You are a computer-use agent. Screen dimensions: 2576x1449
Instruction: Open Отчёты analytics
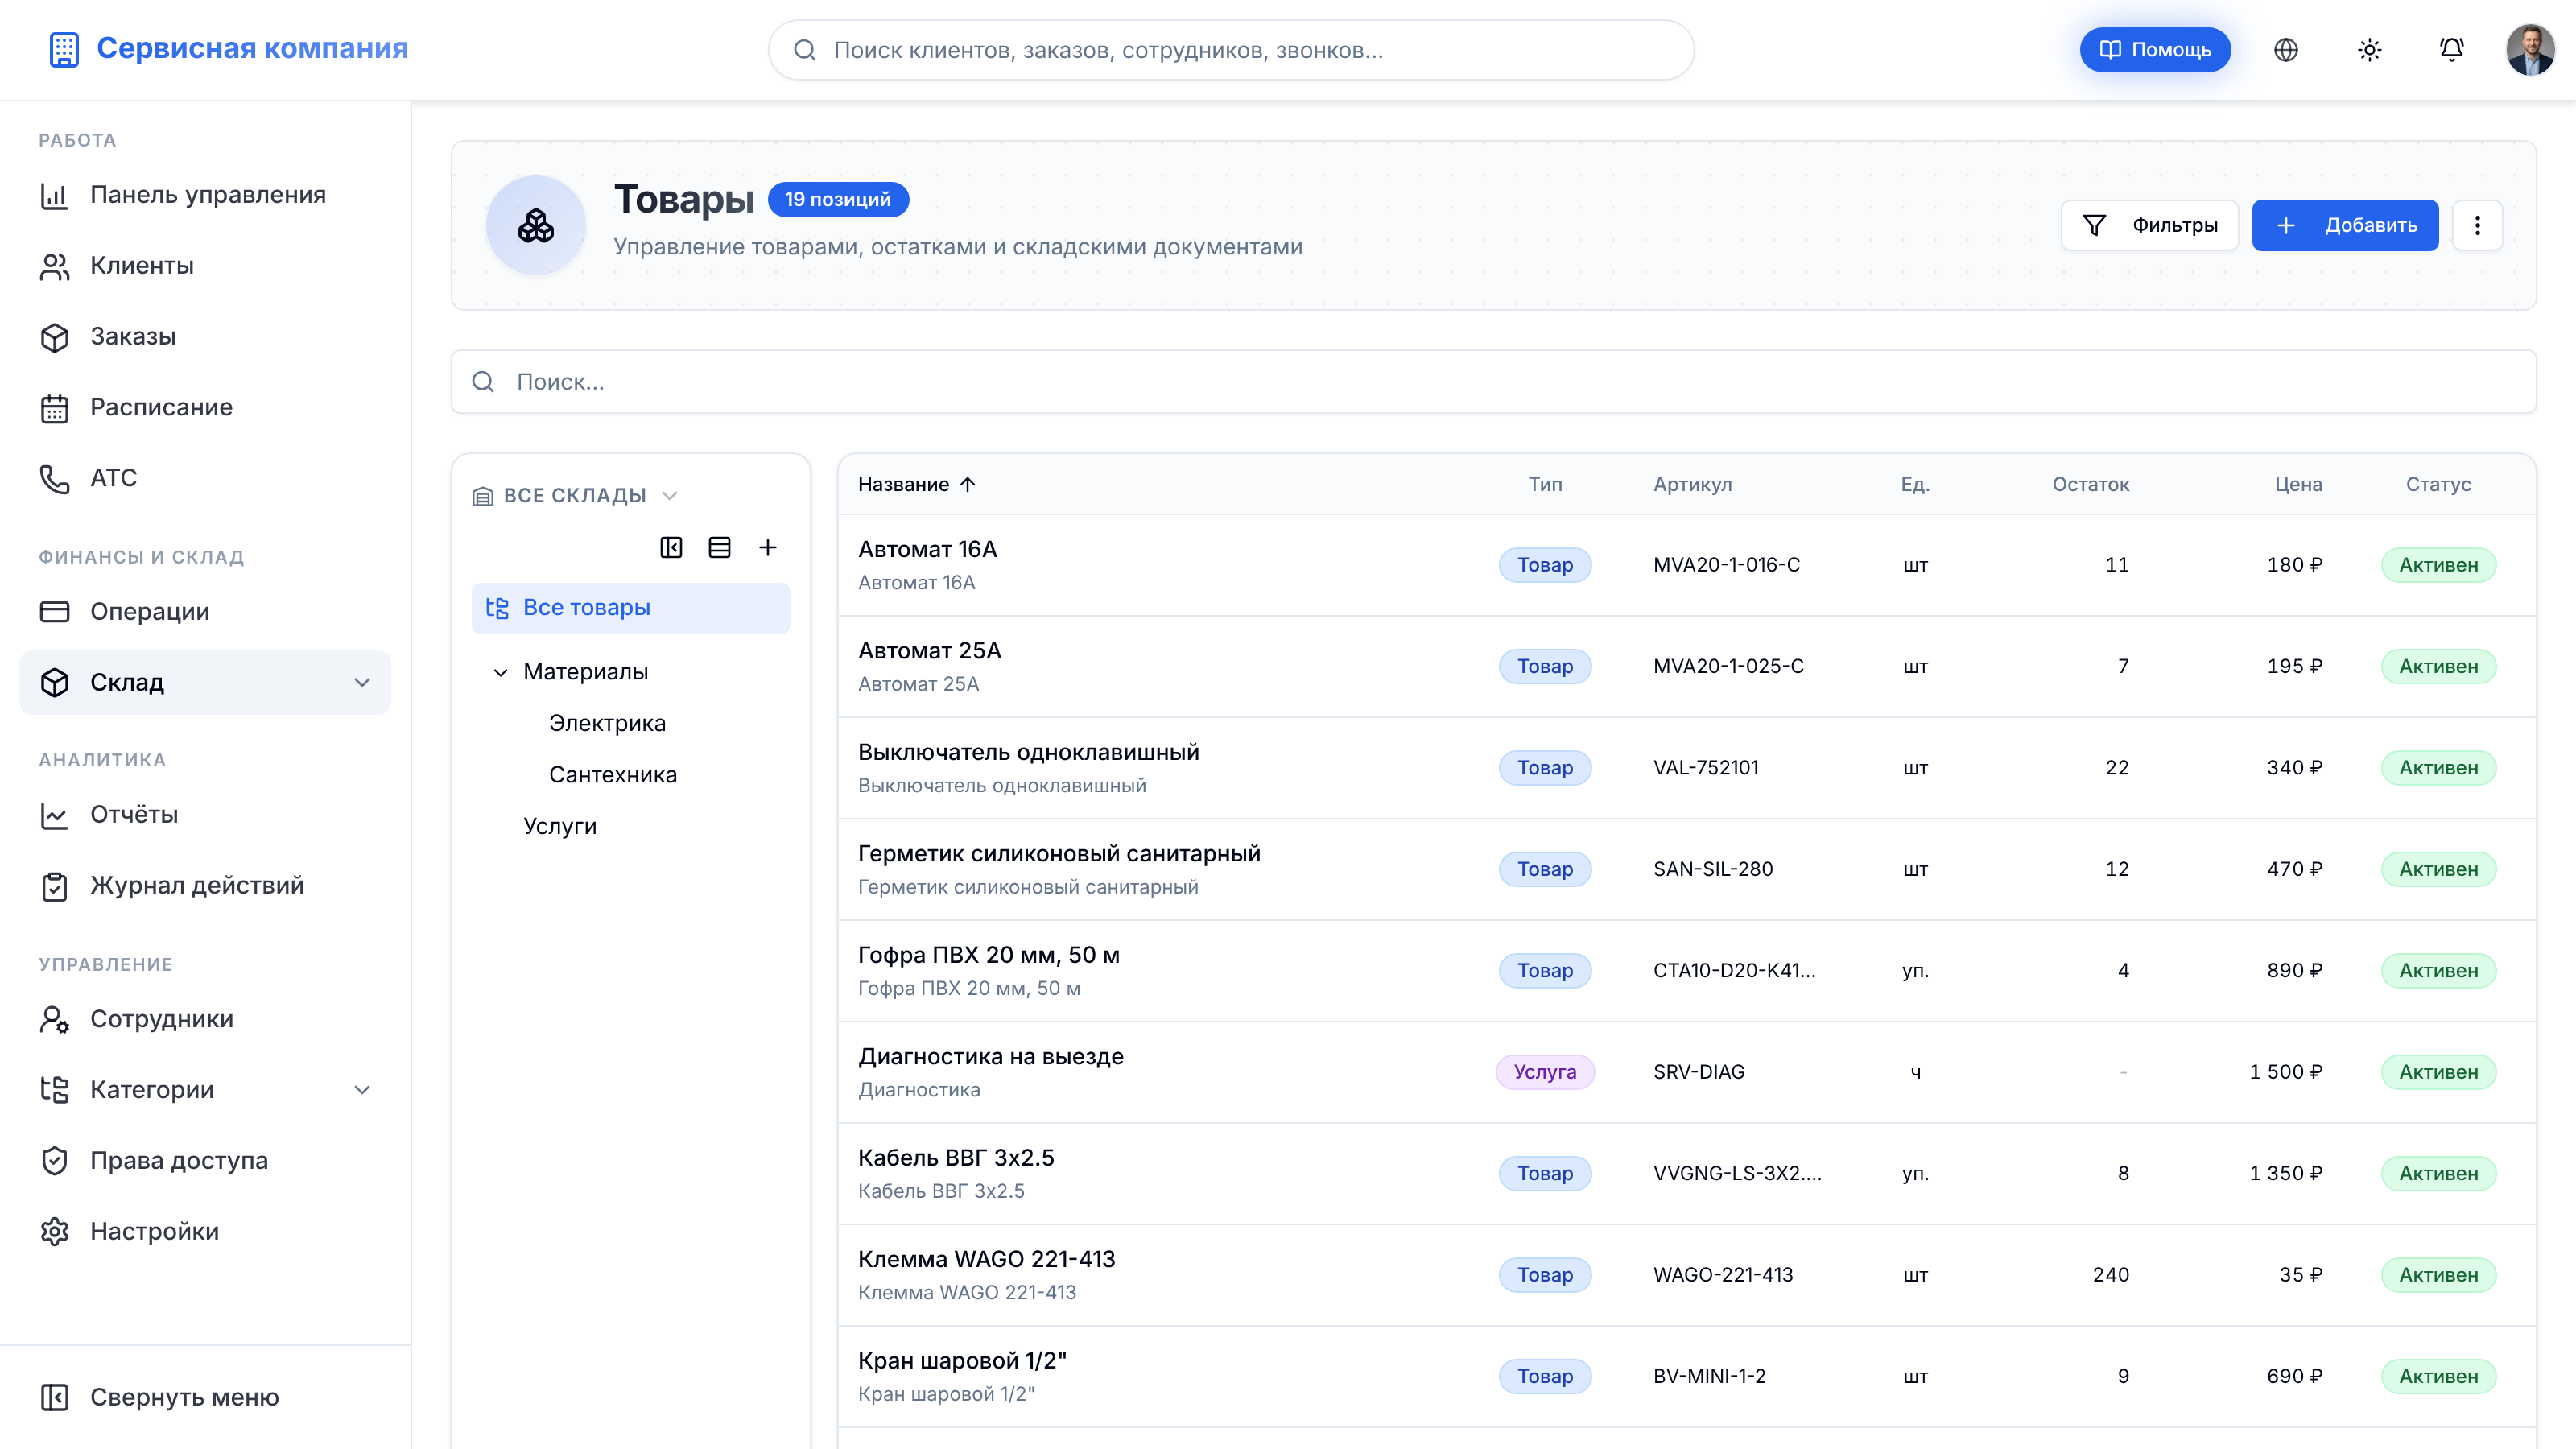tap(205, 815)
